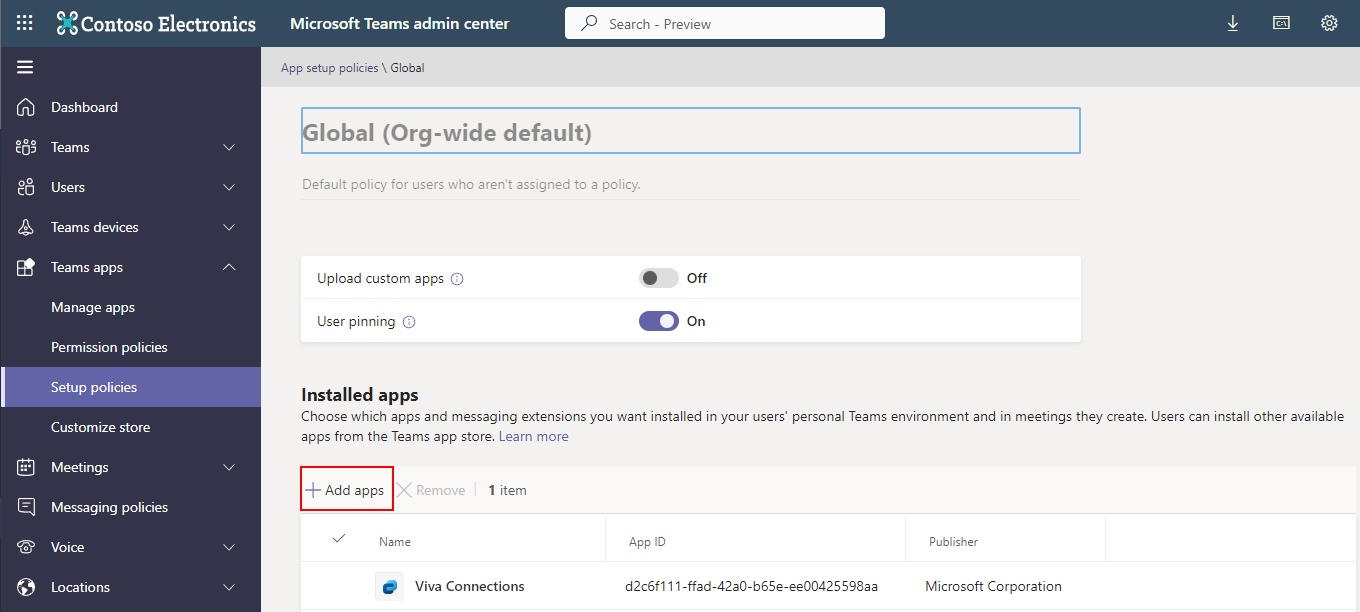This screenshot has width=1360, height=612.
Task: Open the settings gear icon
Action: pos(1329,23)
